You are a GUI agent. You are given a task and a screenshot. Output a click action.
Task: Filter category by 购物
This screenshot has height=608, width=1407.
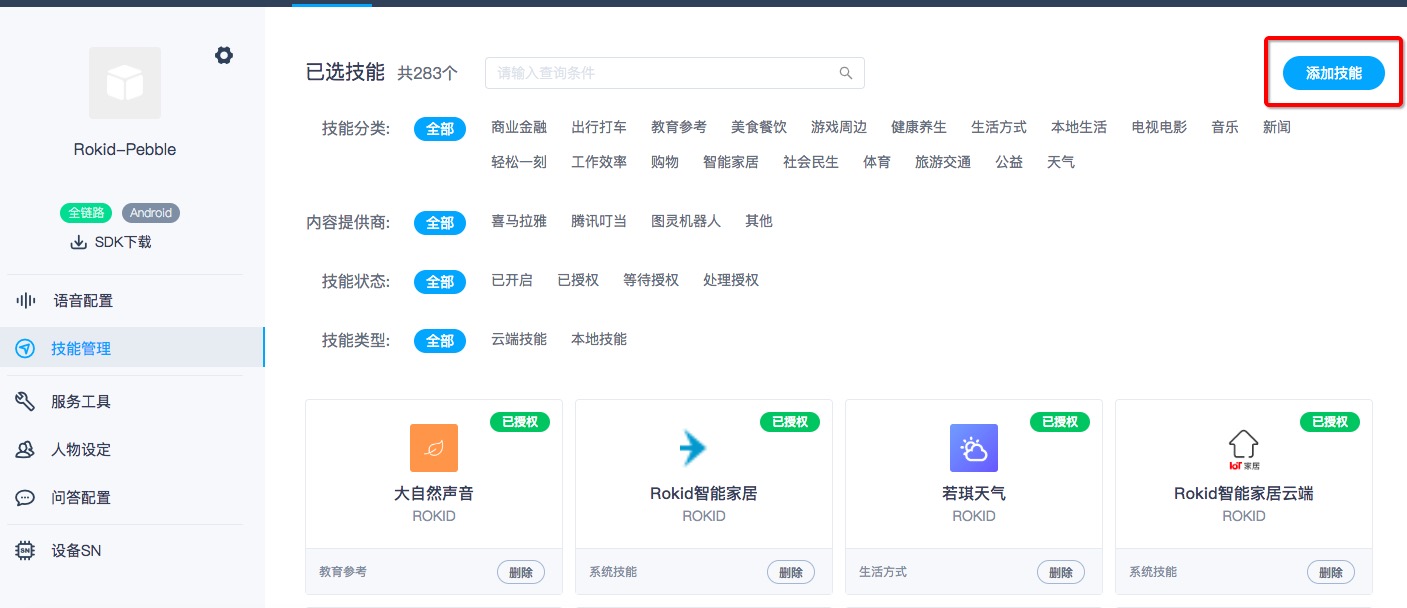tap(665, 161)
